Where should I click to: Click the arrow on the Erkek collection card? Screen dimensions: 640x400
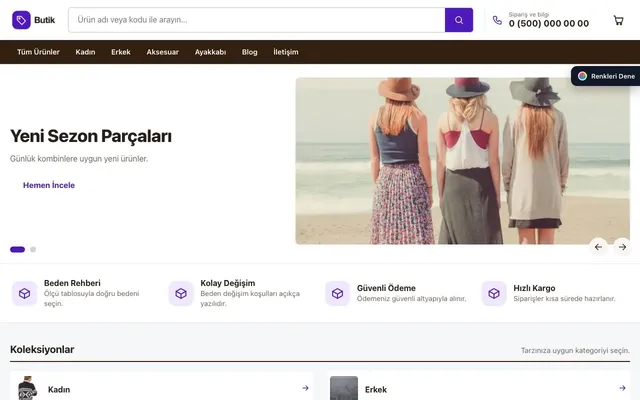[x=622, y=388]
